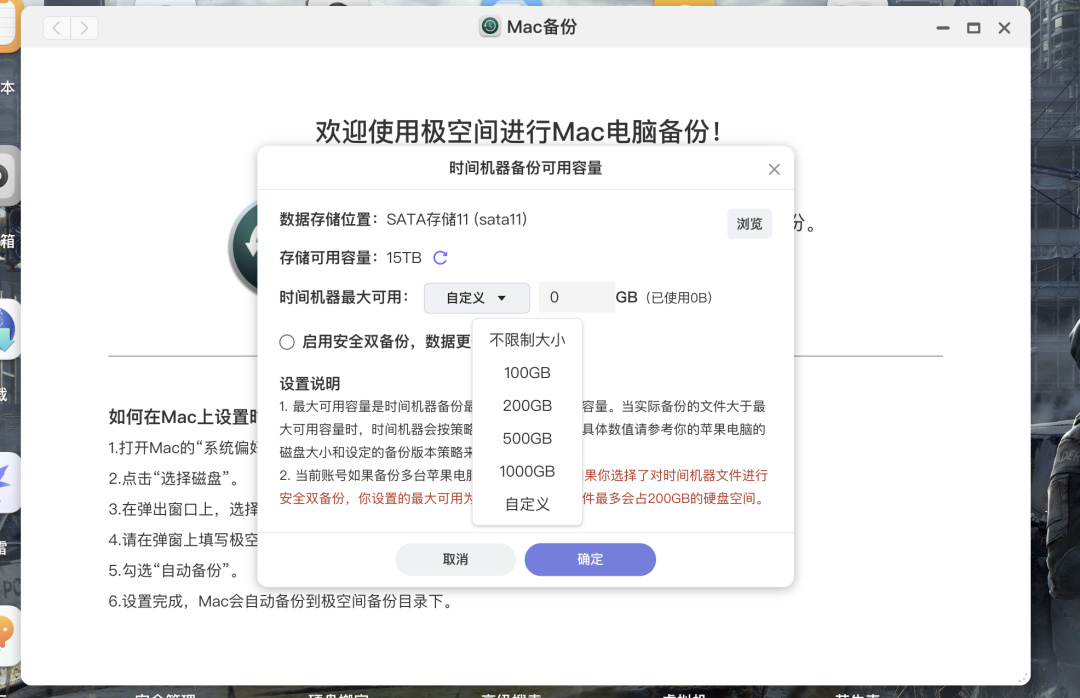Click the 时间机器备份可用容量 dialog title
This screenshot has height=698, width=1080.
coord(526,168)
